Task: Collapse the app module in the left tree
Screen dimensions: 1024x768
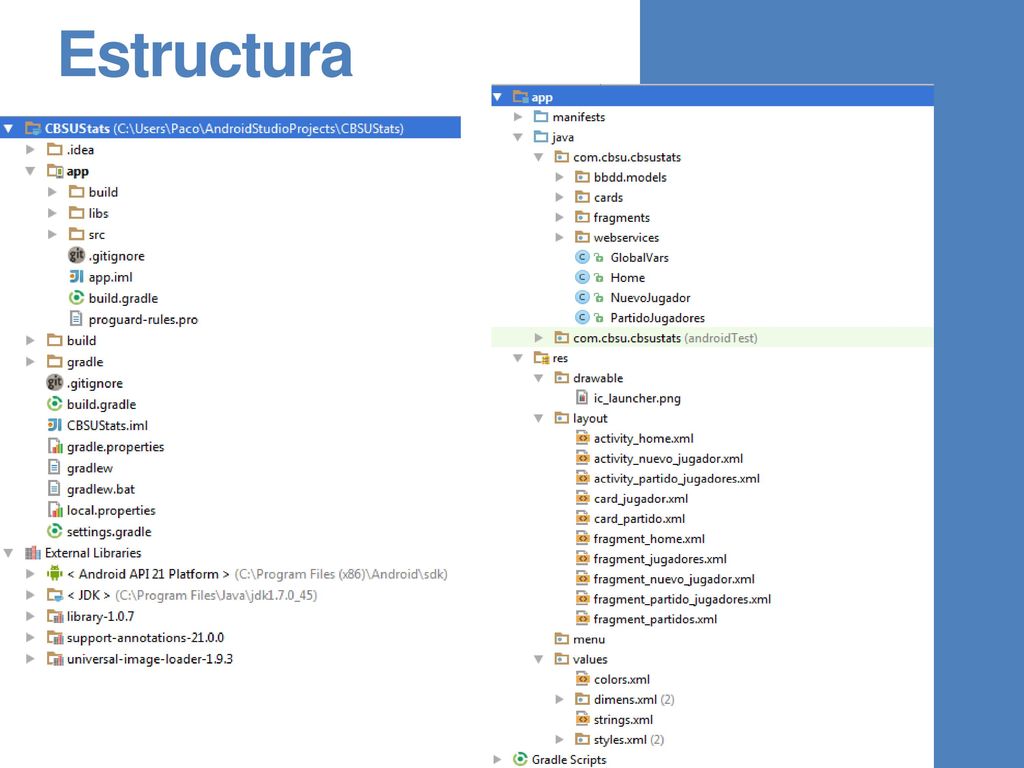Action: pos(30,171)
